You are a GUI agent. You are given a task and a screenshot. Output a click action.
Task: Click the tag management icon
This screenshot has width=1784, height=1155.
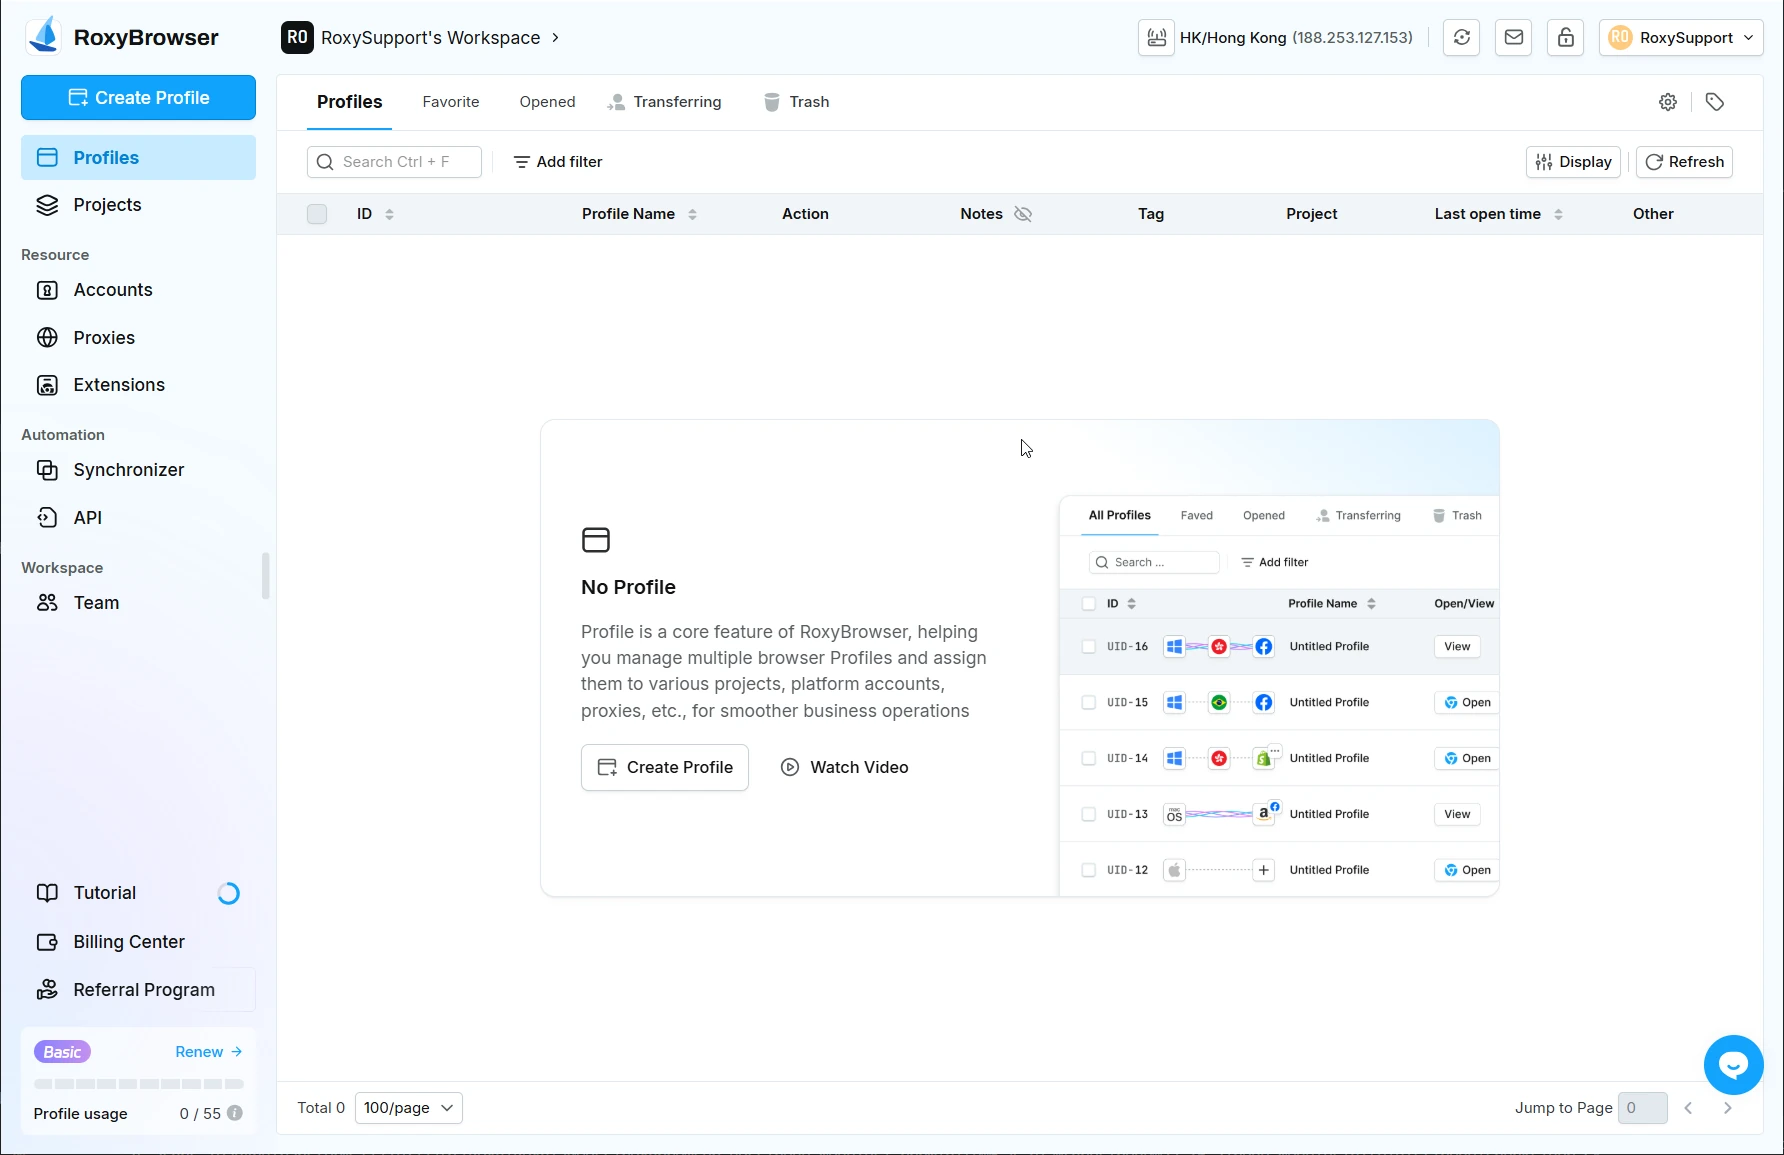tap(1714, 102)
